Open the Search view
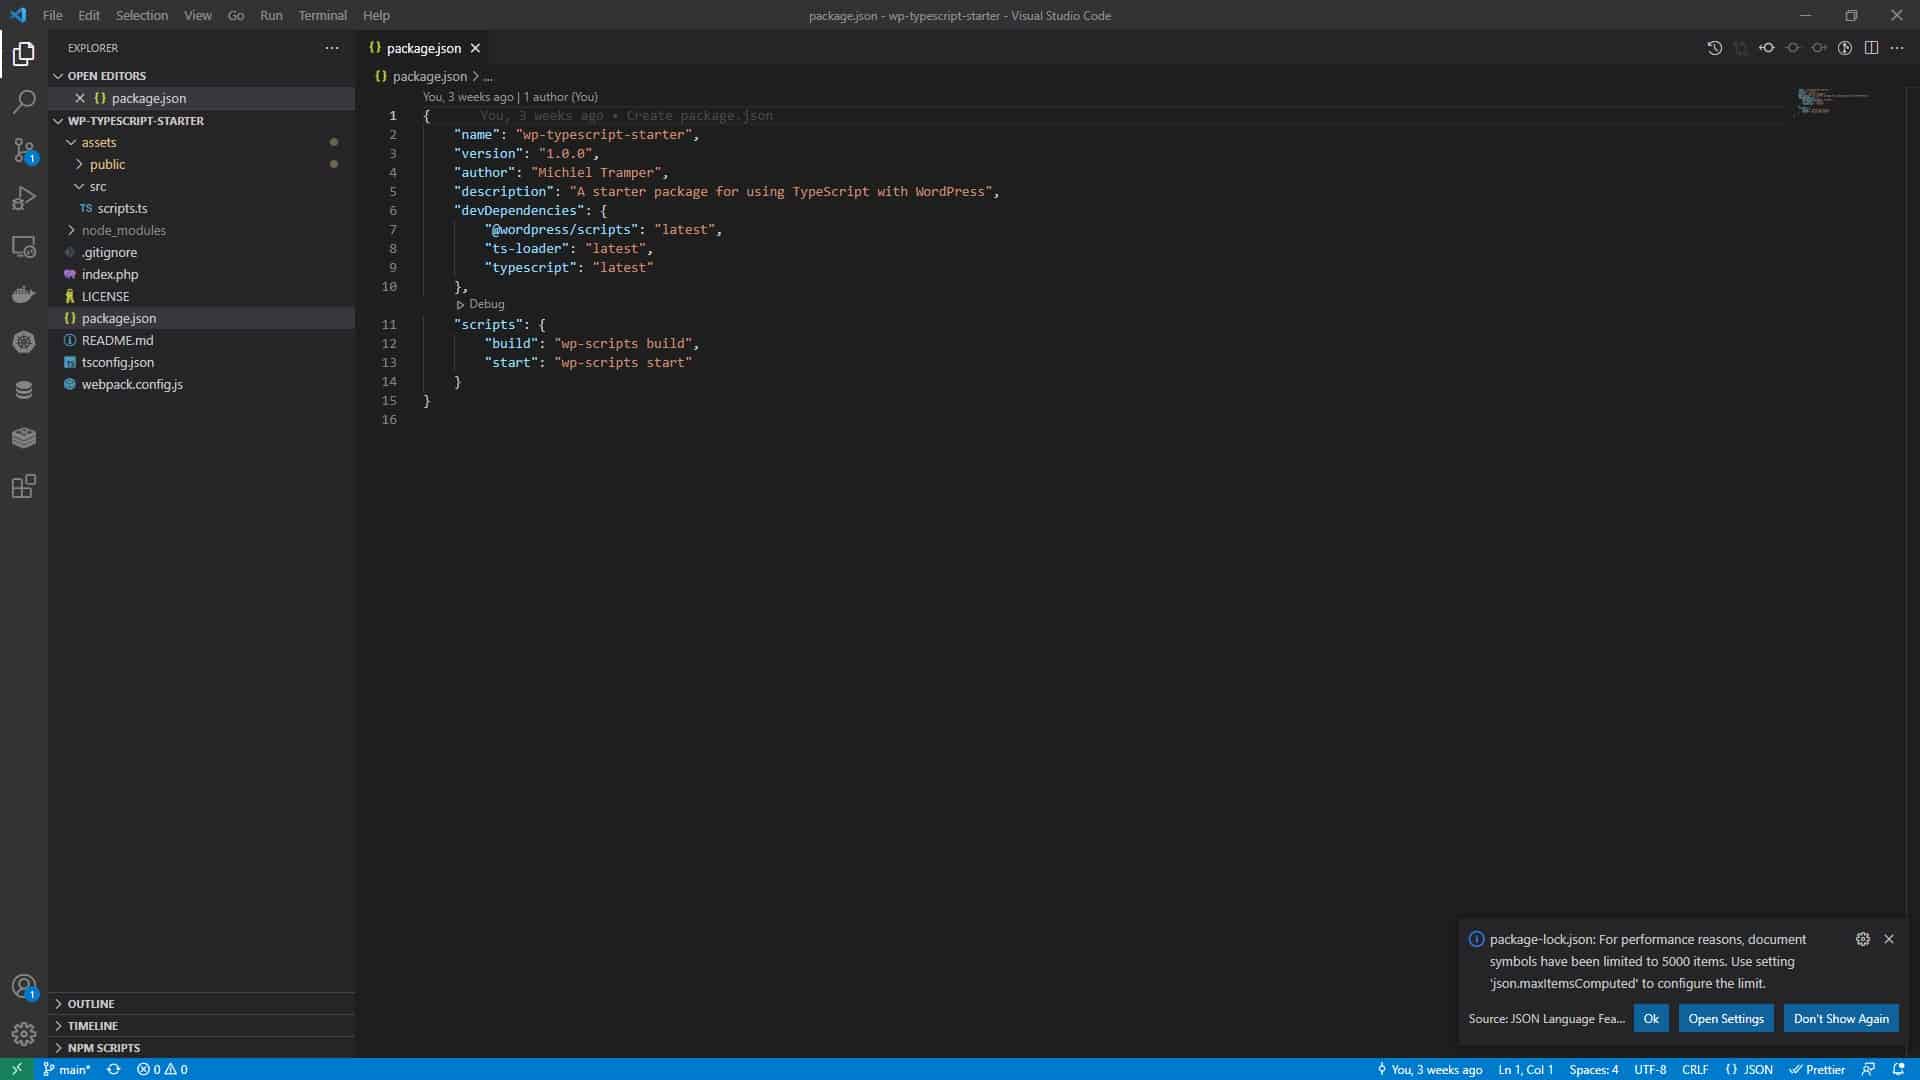Screen dimensions: 1920x1080 (x=23, y=101)
